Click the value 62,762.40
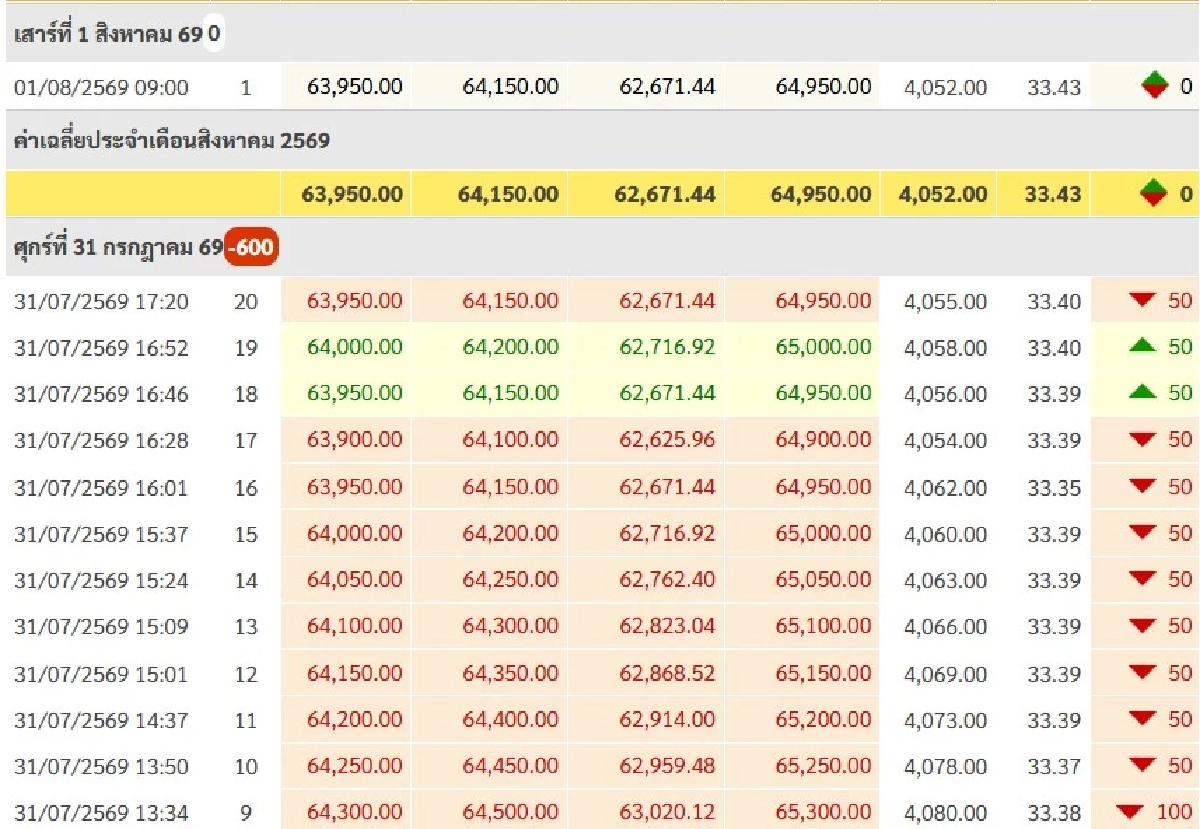The image size is (1200, 829). click(x=667, y=580)
